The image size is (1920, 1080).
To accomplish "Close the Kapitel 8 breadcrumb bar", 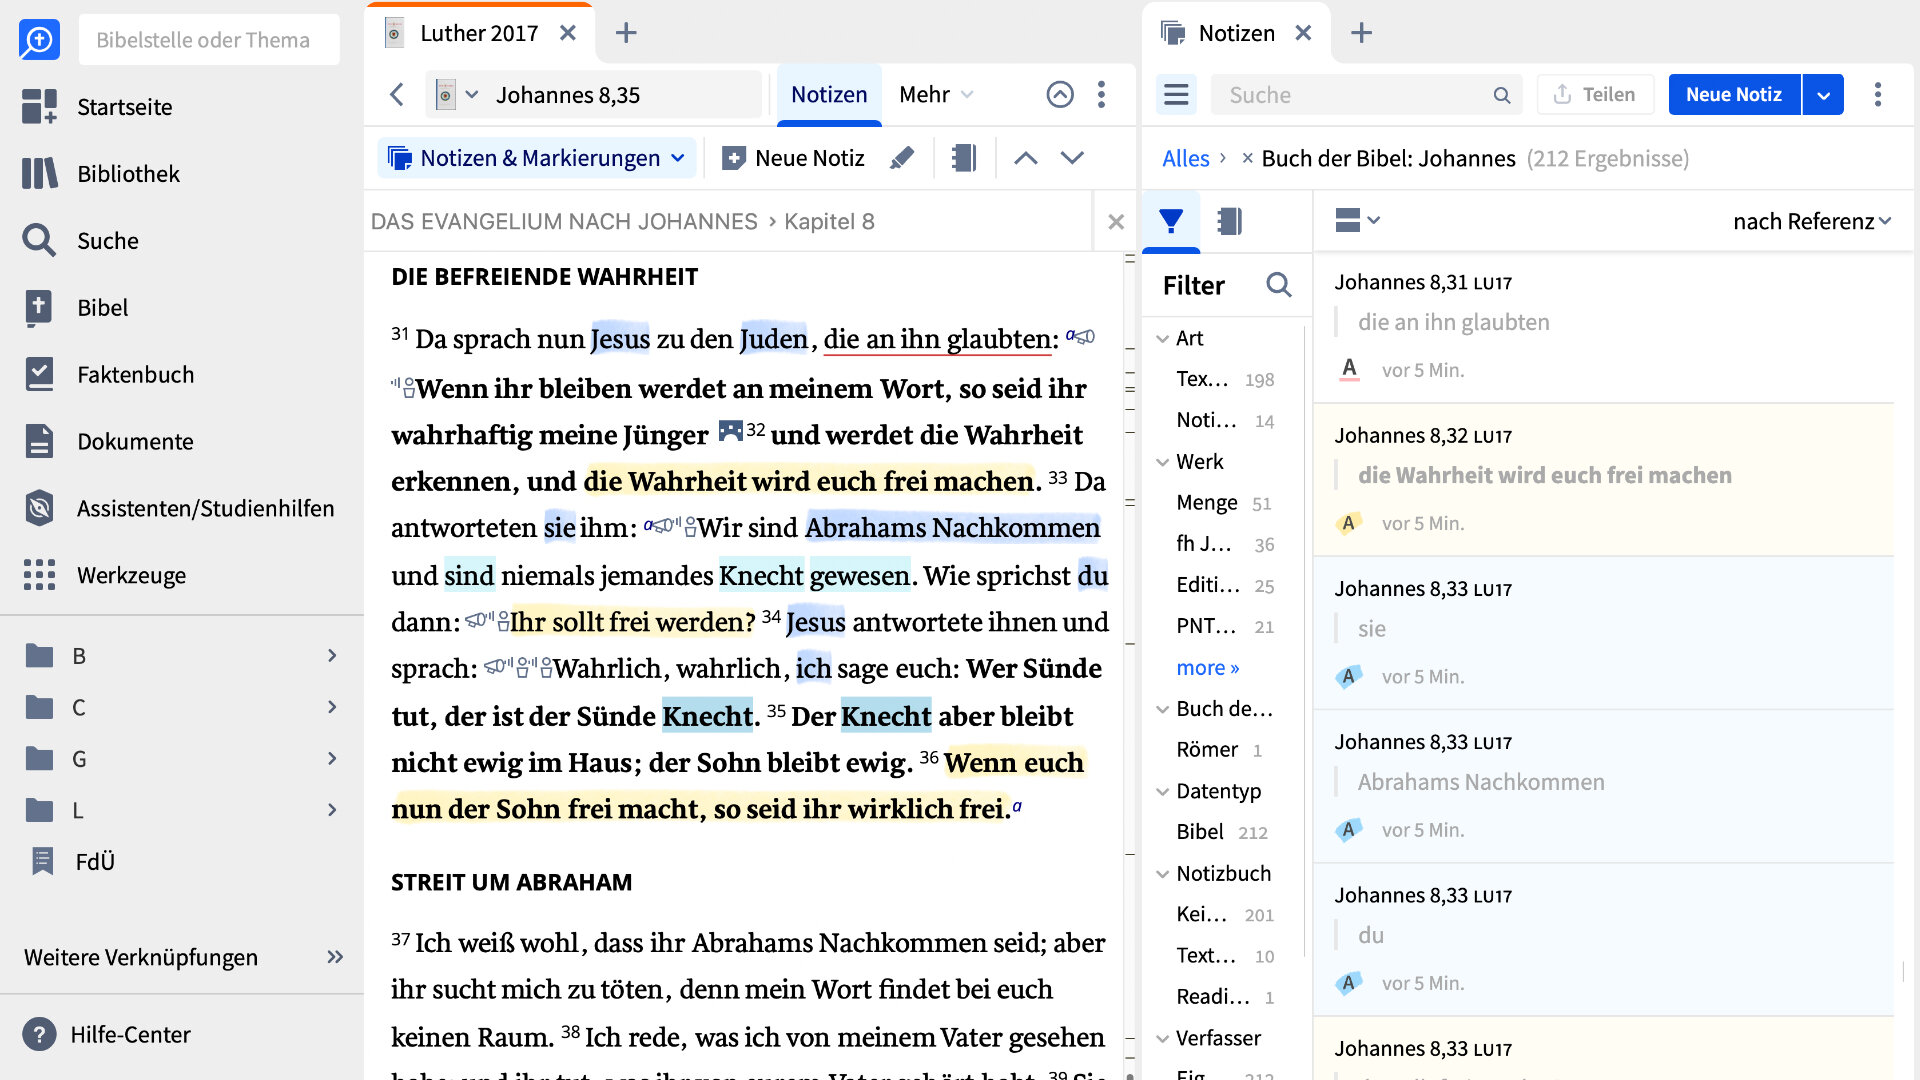I will pos(1116,221).
